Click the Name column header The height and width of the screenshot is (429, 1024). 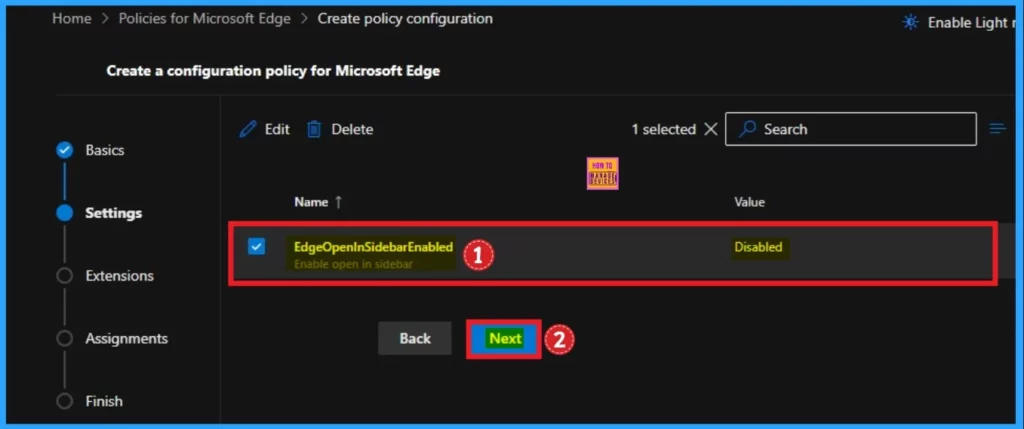click(x=311, y=202)
